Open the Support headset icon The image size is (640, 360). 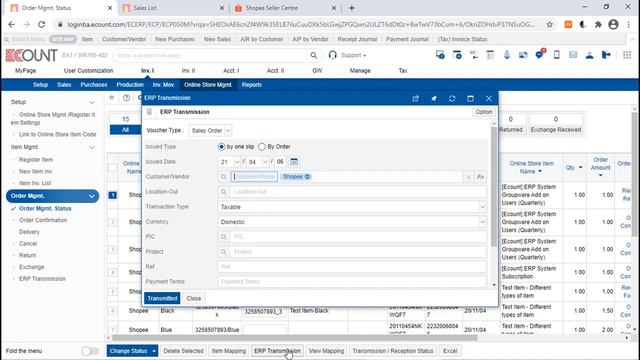(x=333, y=55)
